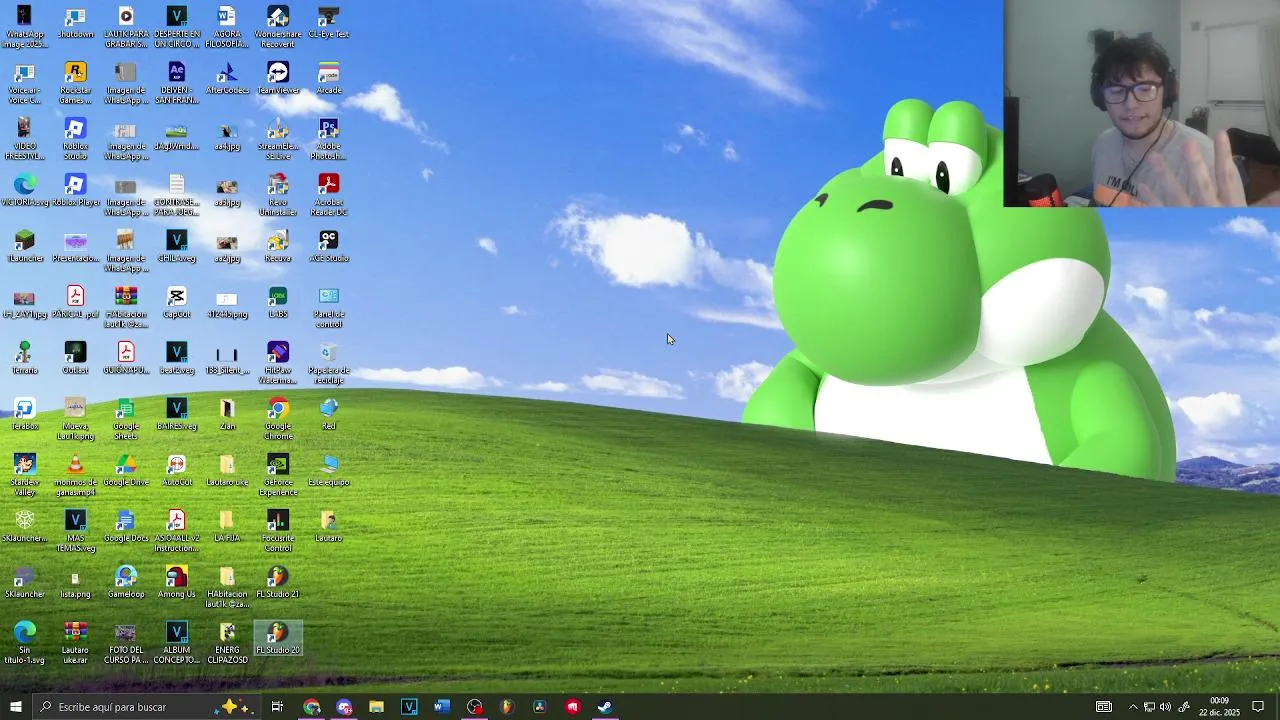Open File Explorer from the taskbar
The height and width of the screenshot is (720, 1280).
click(x=376, y=707)
